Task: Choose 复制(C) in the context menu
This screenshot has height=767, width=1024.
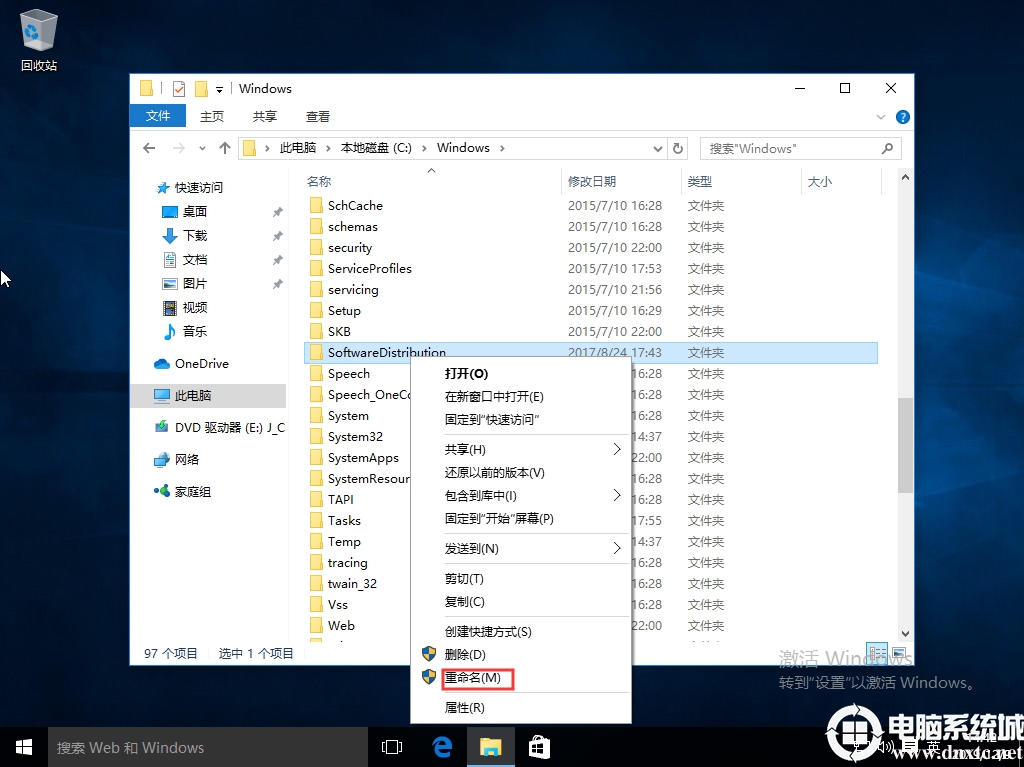Action: pyautogui.click(x=464, y=602)
